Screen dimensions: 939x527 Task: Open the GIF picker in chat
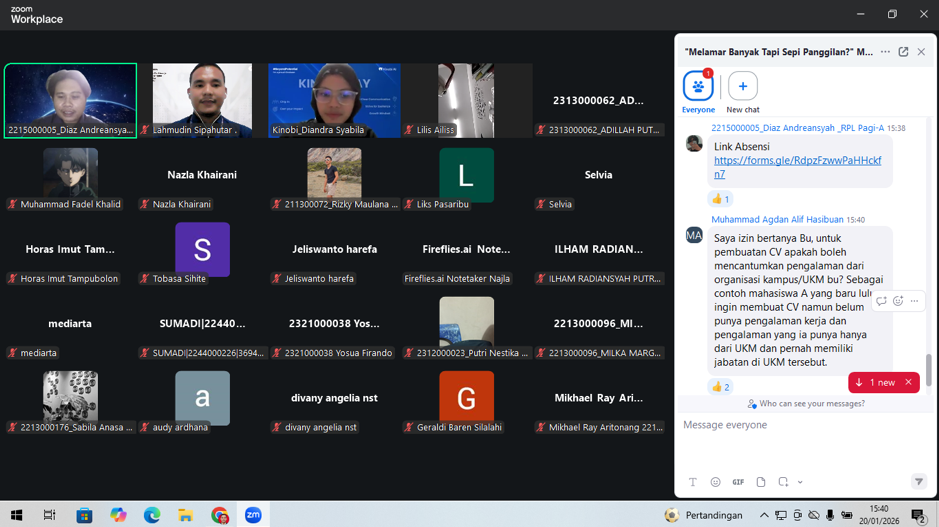pos(738,482)
